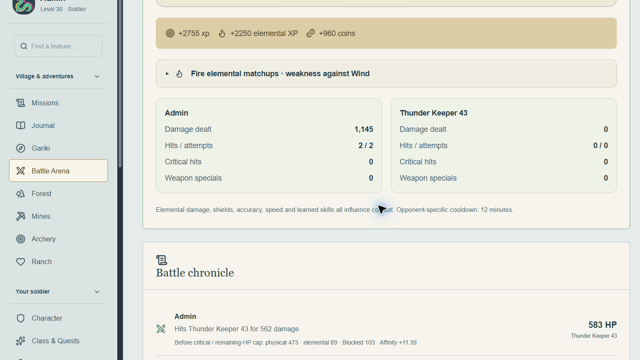Viewport: 640px width, 360px height.
Task: Click the swords icon beside Admin's hit entry
Action: point(161,329)
